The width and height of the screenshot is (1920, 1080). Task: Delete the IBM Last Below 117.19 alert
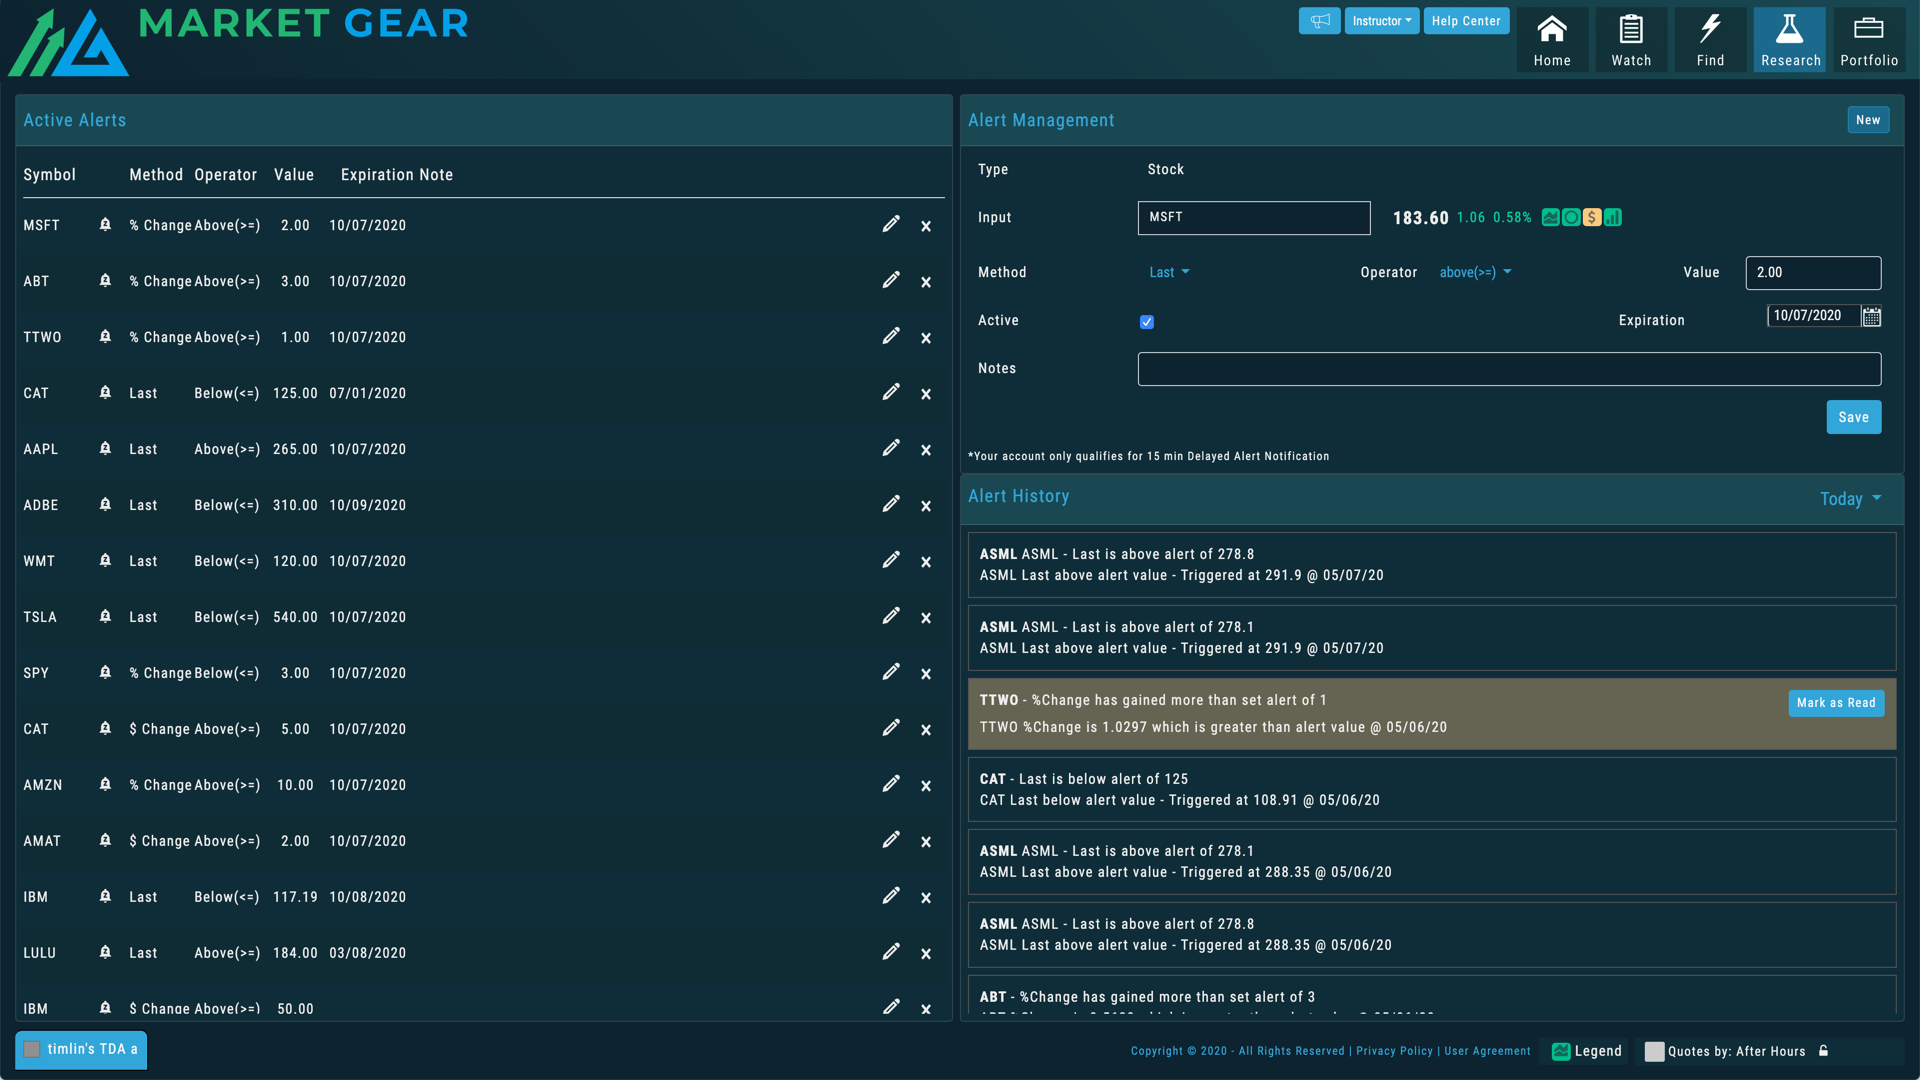click(926, 898)
